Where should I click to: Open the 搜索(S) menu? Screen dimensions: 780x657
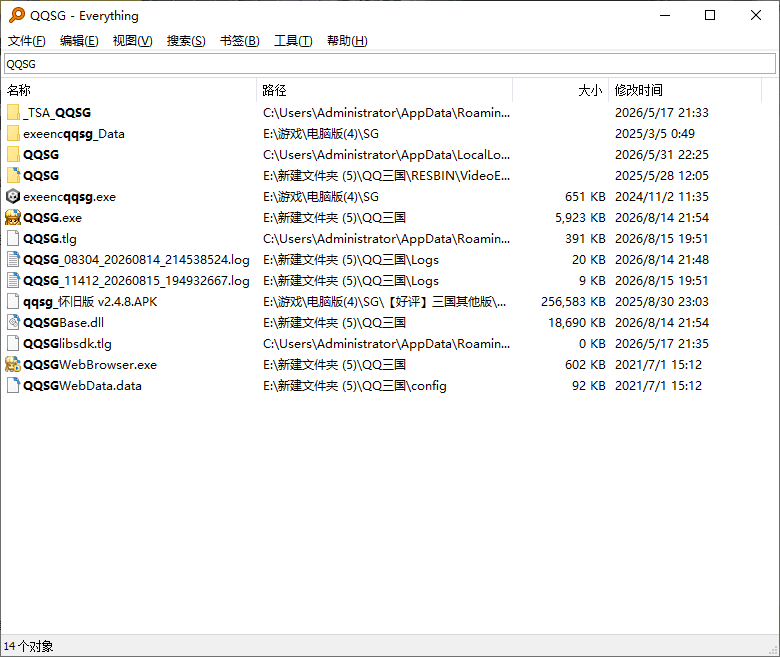[x=186, y=41]
